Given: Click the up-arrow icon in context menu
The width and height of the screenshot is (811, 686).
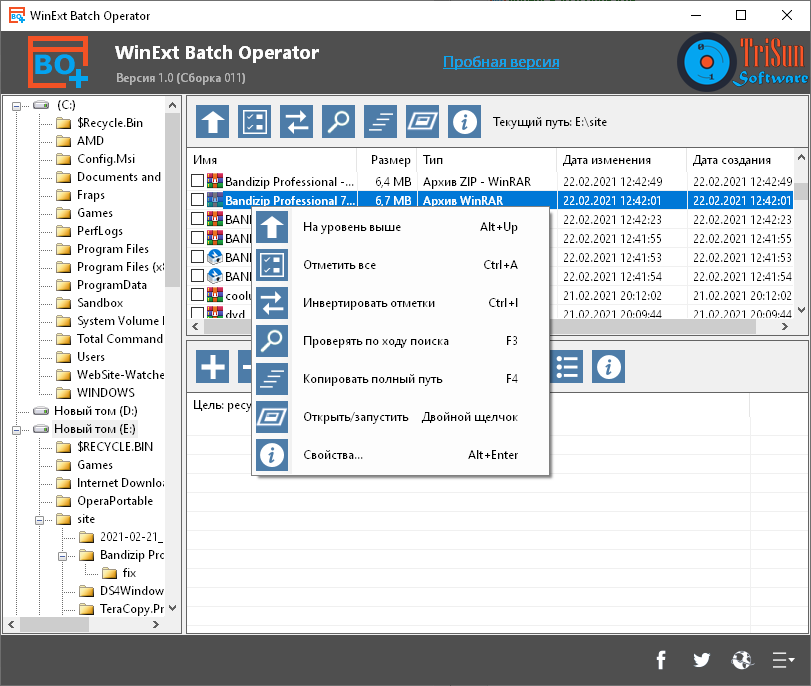Looking at the screenshot, I should pyautogui.click(x=272, y=227).
